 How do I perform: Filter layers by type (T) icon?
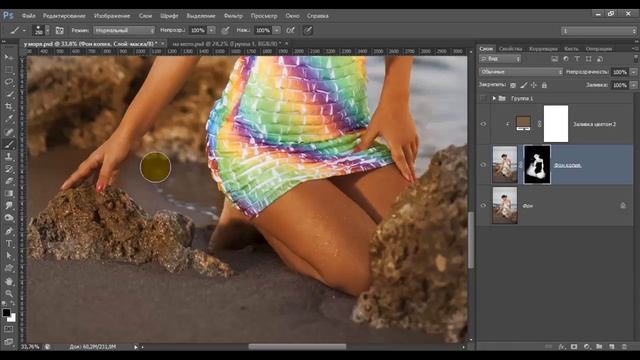[x=577, y=59]
